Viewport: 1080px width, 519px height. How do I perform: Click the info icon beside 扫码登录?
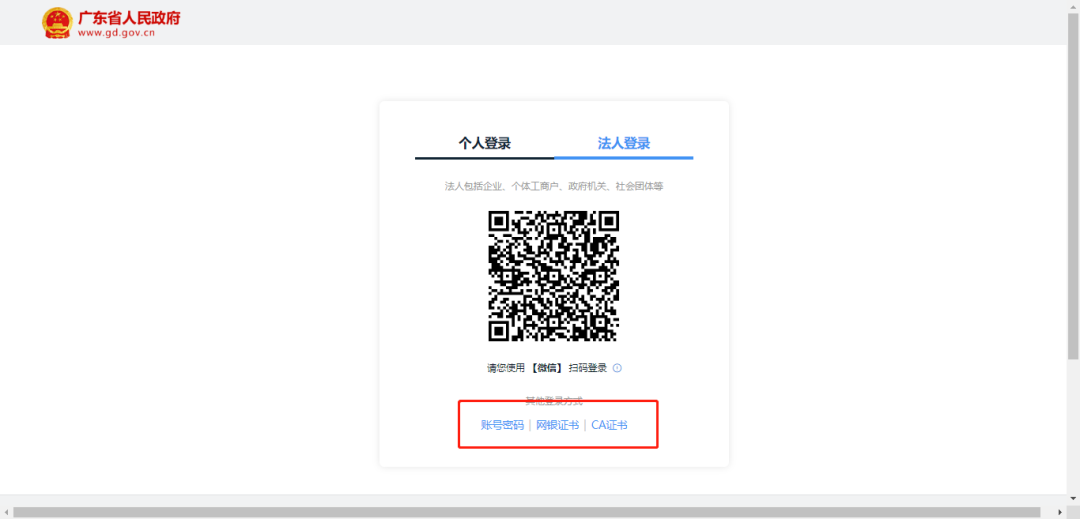(617, 368)
